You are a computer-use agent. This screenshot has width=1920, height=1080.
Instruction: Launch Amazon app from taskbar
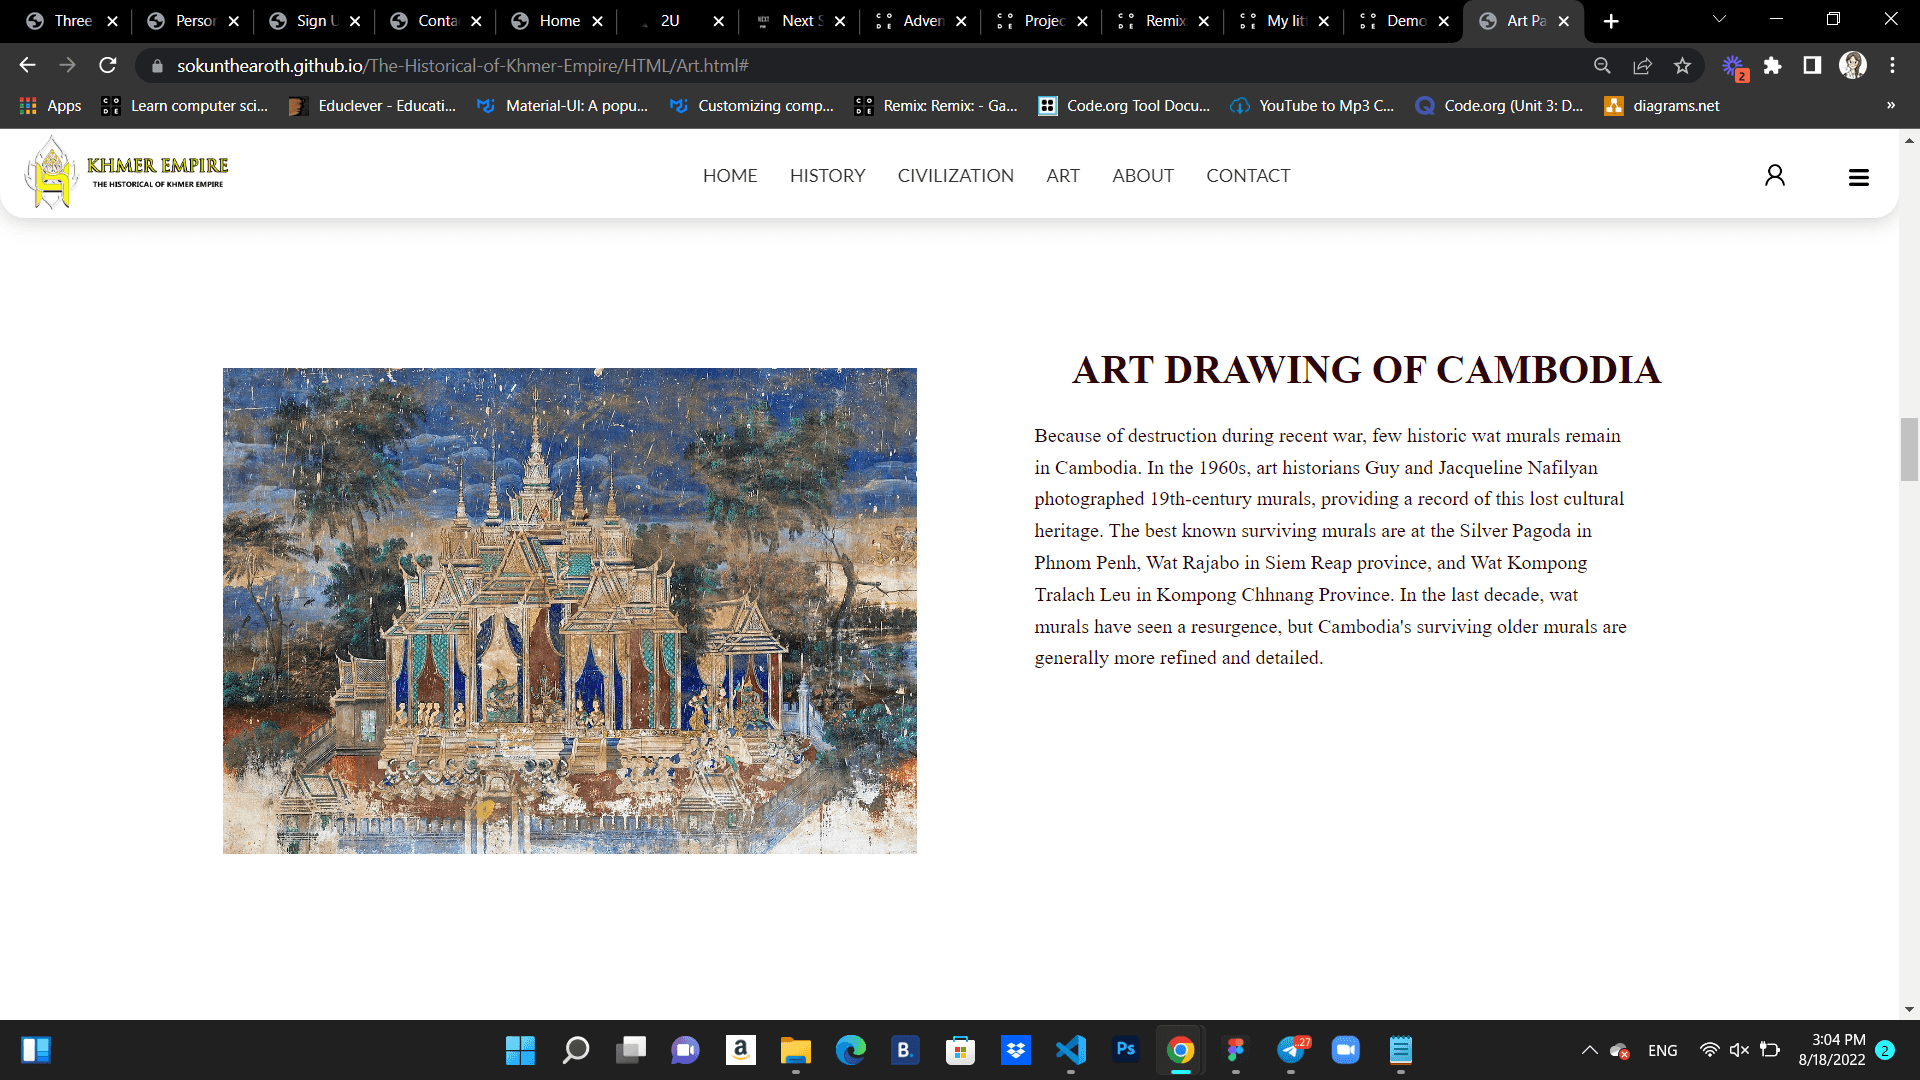click(741, 1050)
